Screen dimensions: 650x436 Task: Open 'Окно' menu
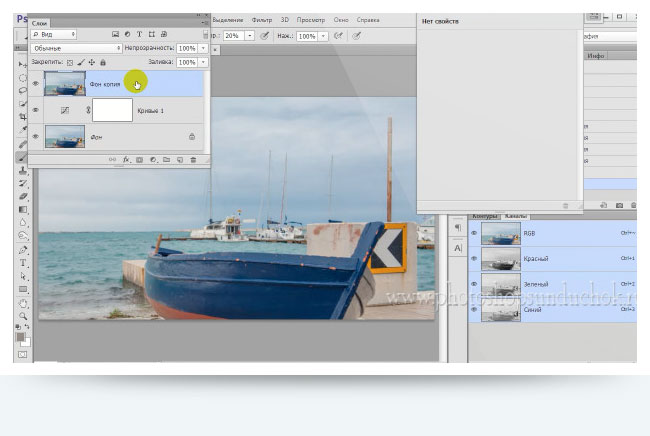341,20
